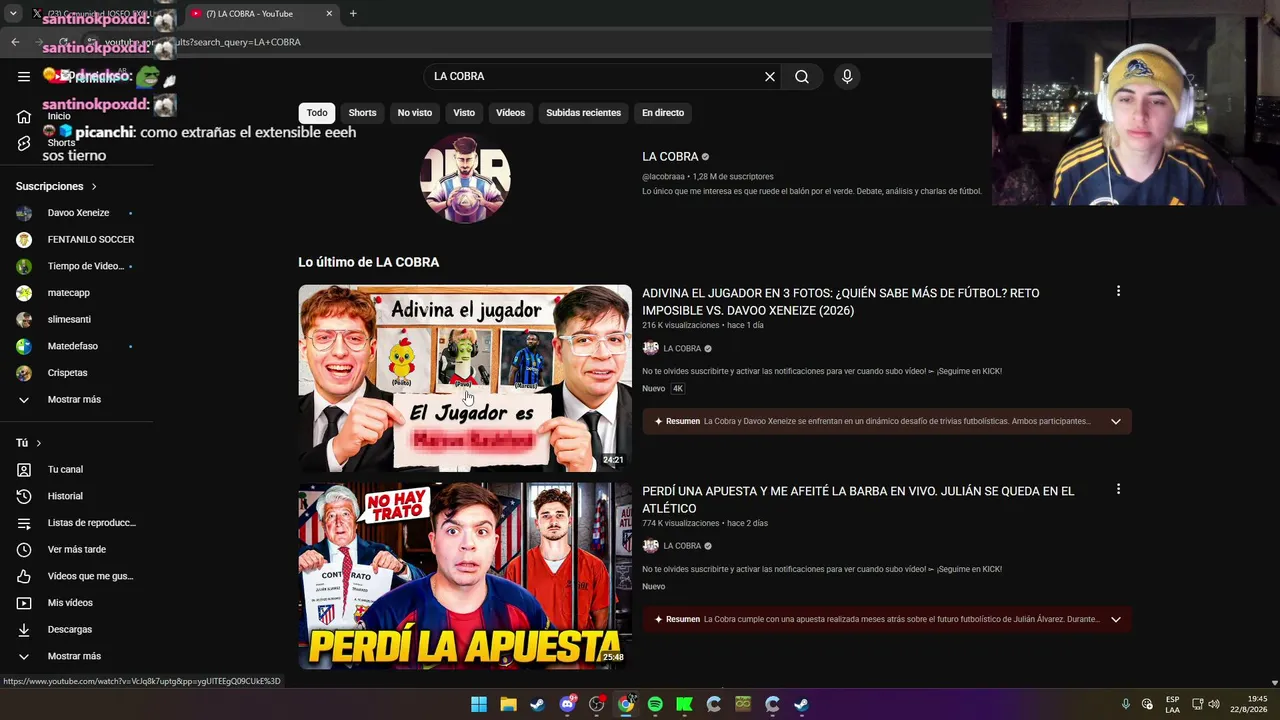Open the browser tab search dropdown

click(13, 13)
